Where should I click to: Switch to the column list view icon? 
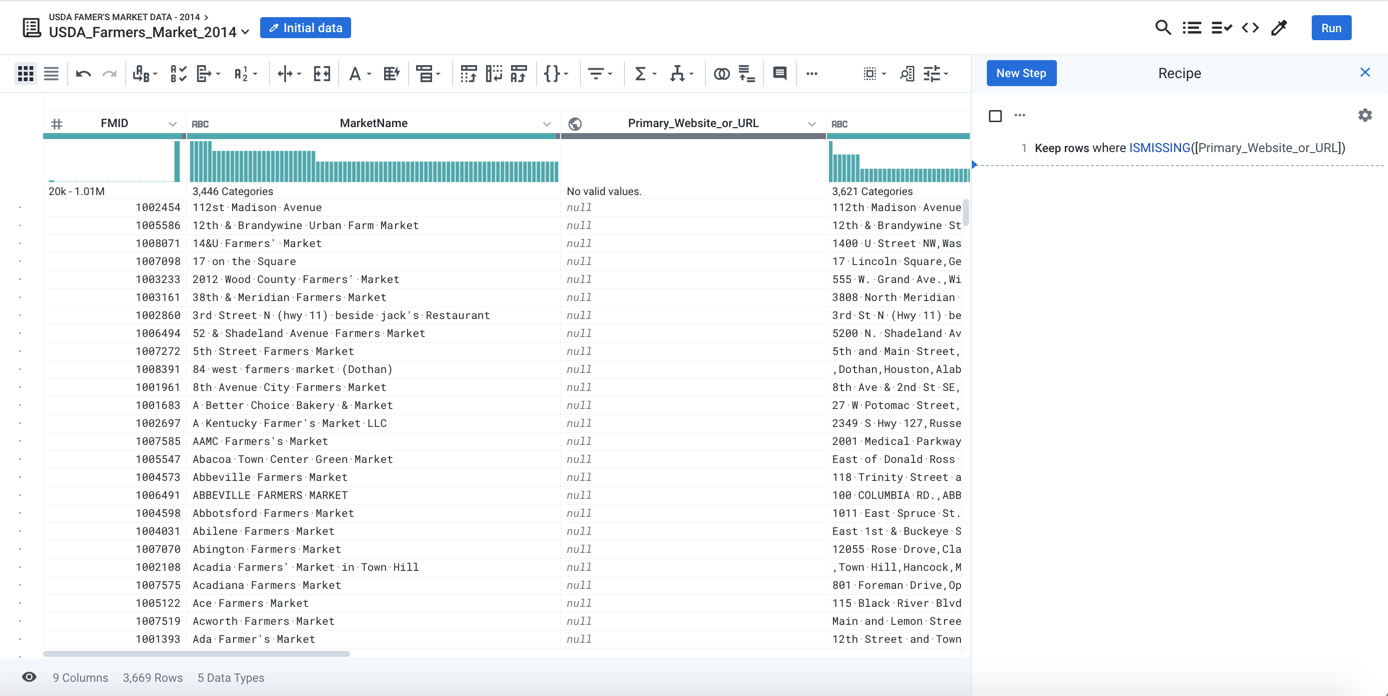[x=51, y=74]
